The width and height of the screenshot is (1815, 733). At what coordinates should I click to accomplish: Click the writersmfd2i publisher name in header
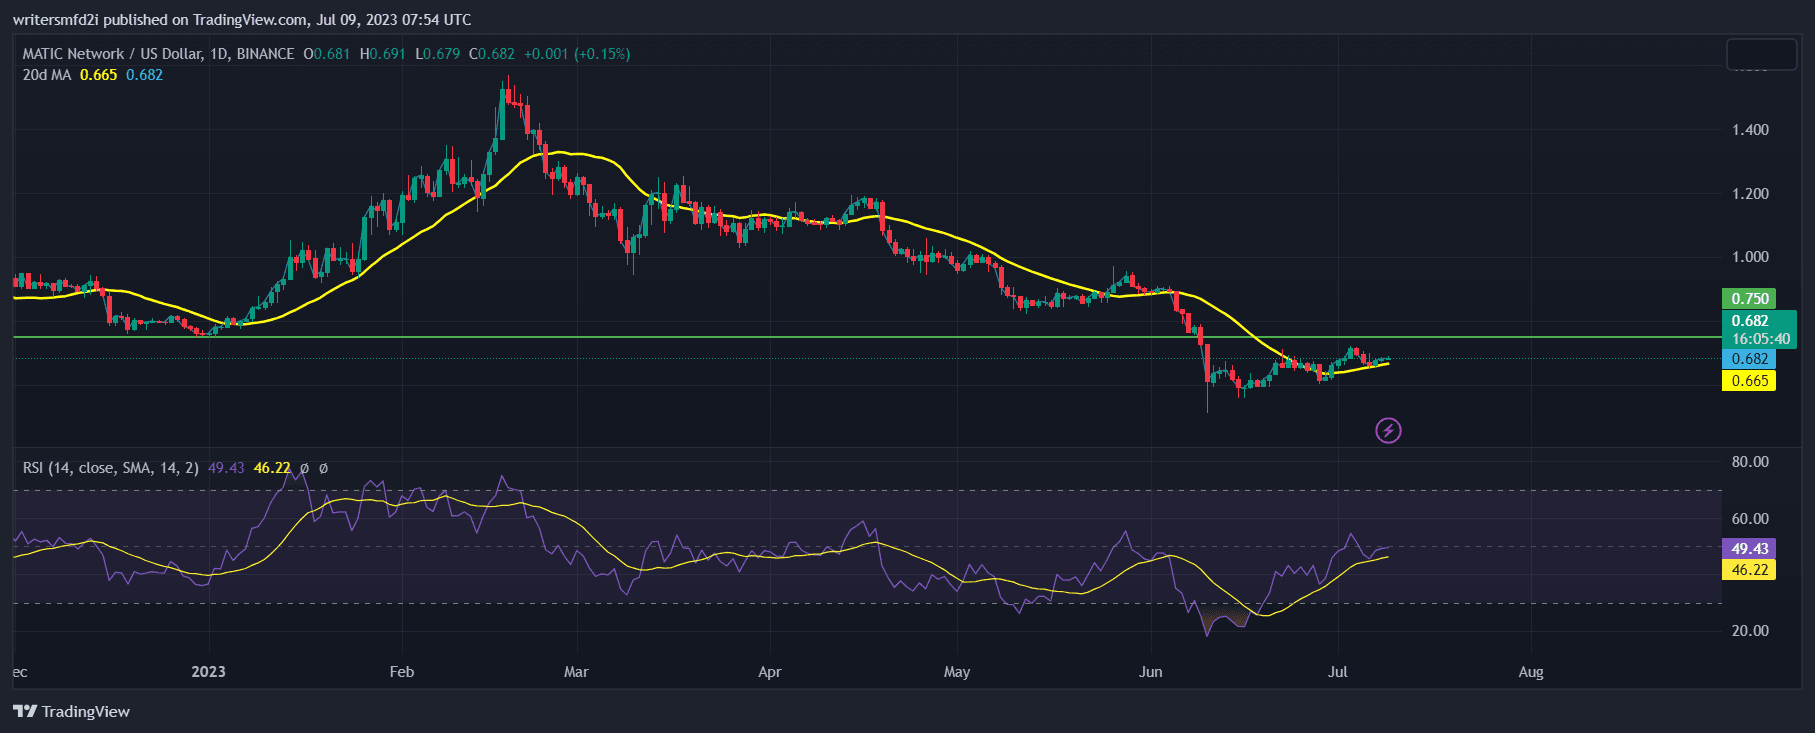[55, 20]
